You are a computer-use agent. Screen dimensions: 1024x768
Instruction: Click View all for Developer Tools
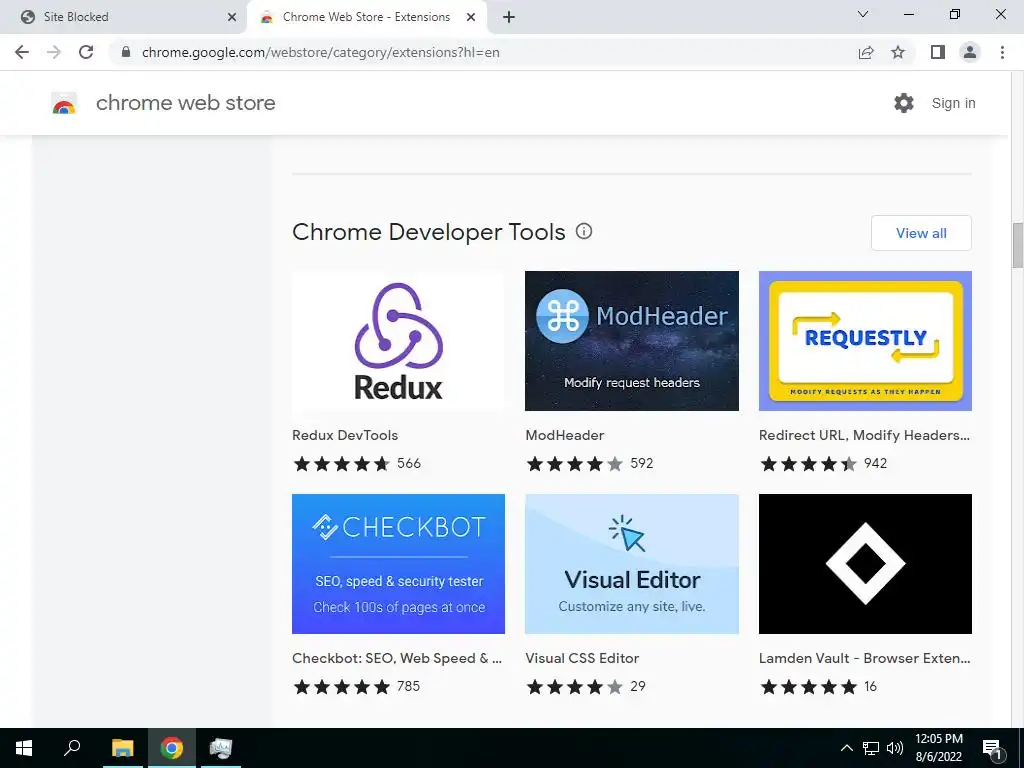[921, 233]
